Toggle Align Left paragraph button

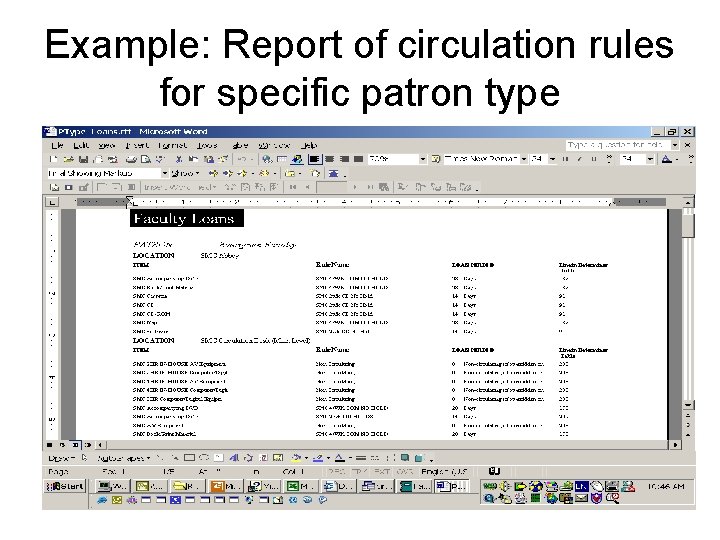(x=315, y=159)
